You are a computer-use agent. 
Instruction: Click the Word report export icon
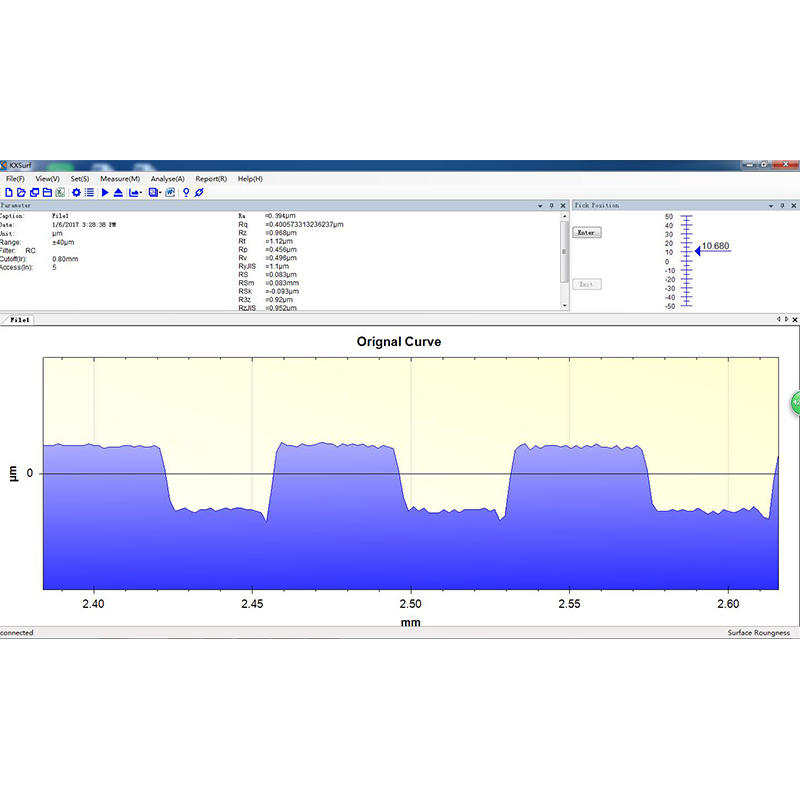(x=170, y=192)
